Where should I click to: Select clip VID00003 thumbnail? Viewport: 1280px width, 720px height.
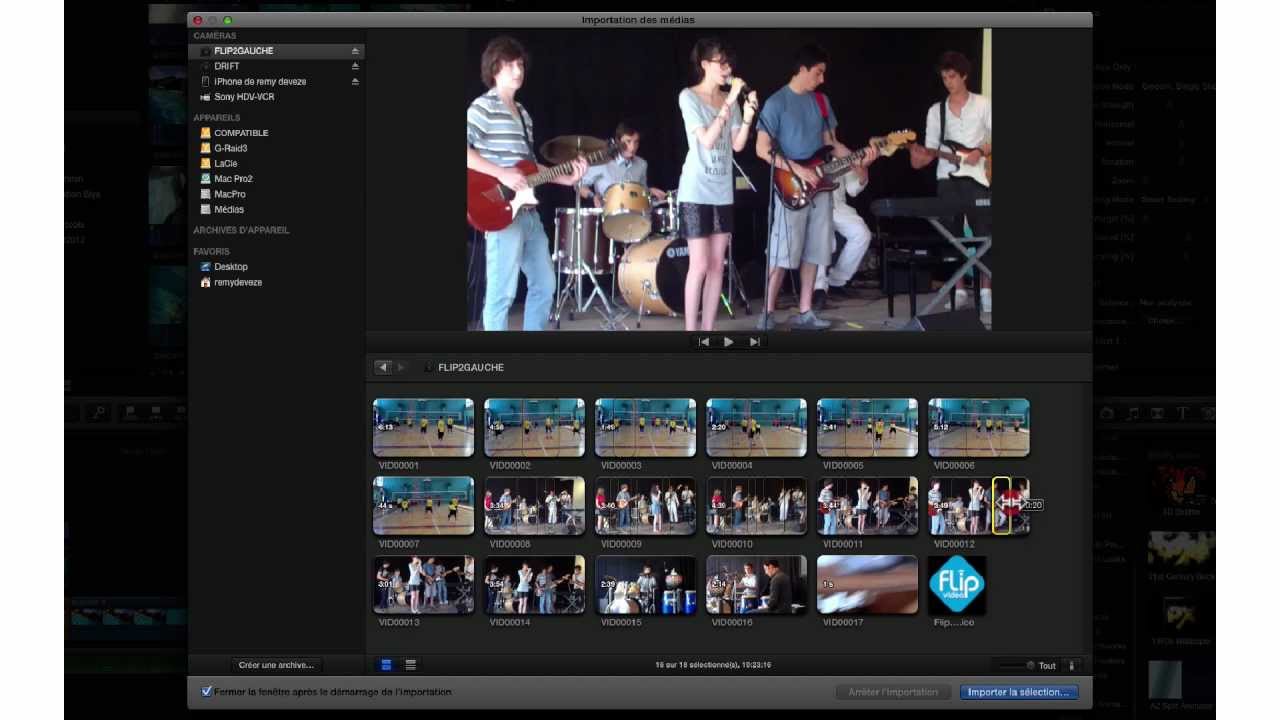(x=646, y=427)
